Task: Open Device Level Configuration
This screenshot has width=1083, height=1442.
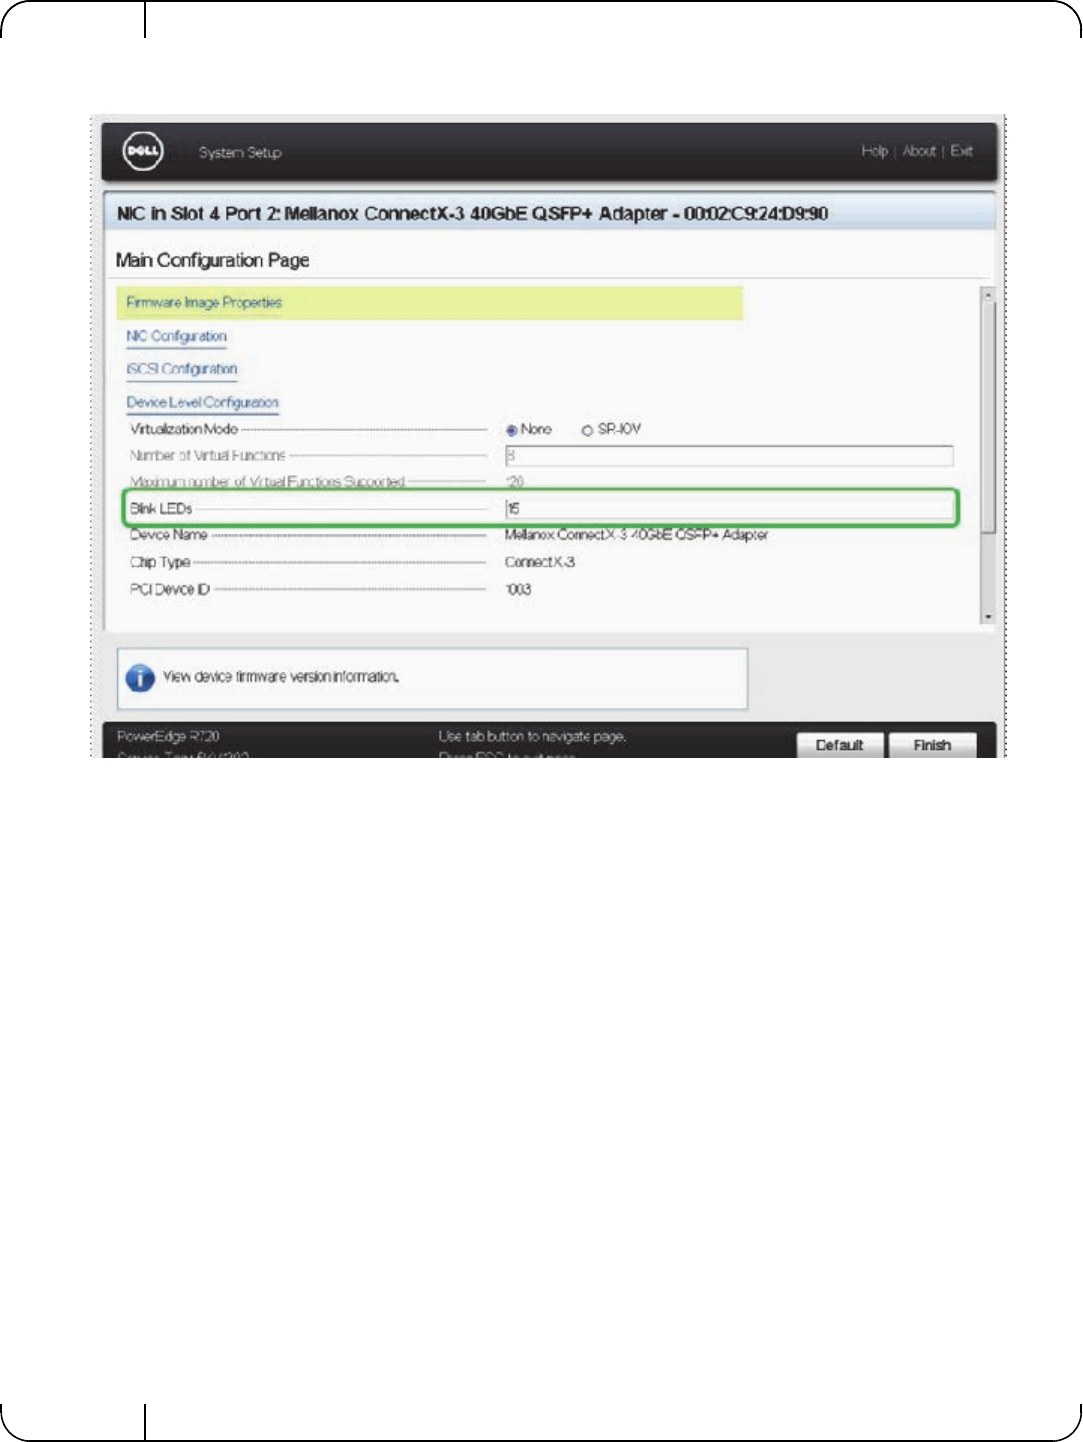Action: 202,402
